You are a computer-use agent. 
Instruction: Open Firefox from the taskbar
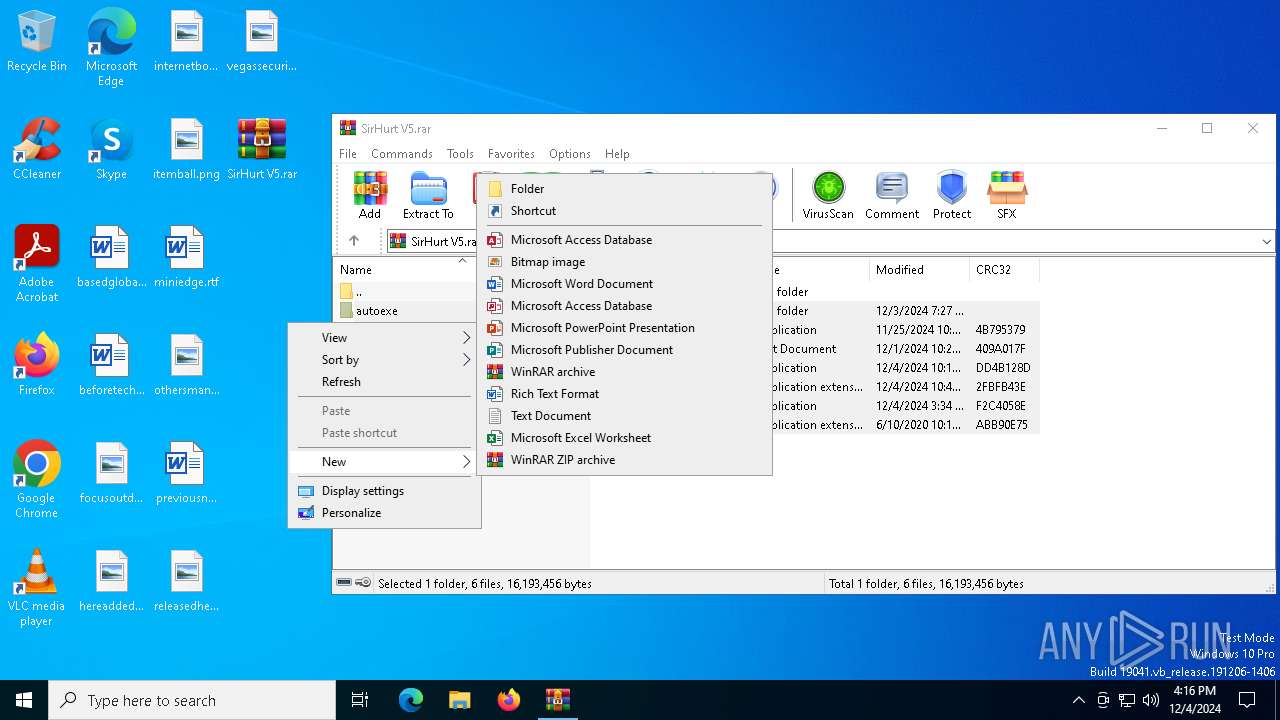pyautogui.click(x=508, y=700)
